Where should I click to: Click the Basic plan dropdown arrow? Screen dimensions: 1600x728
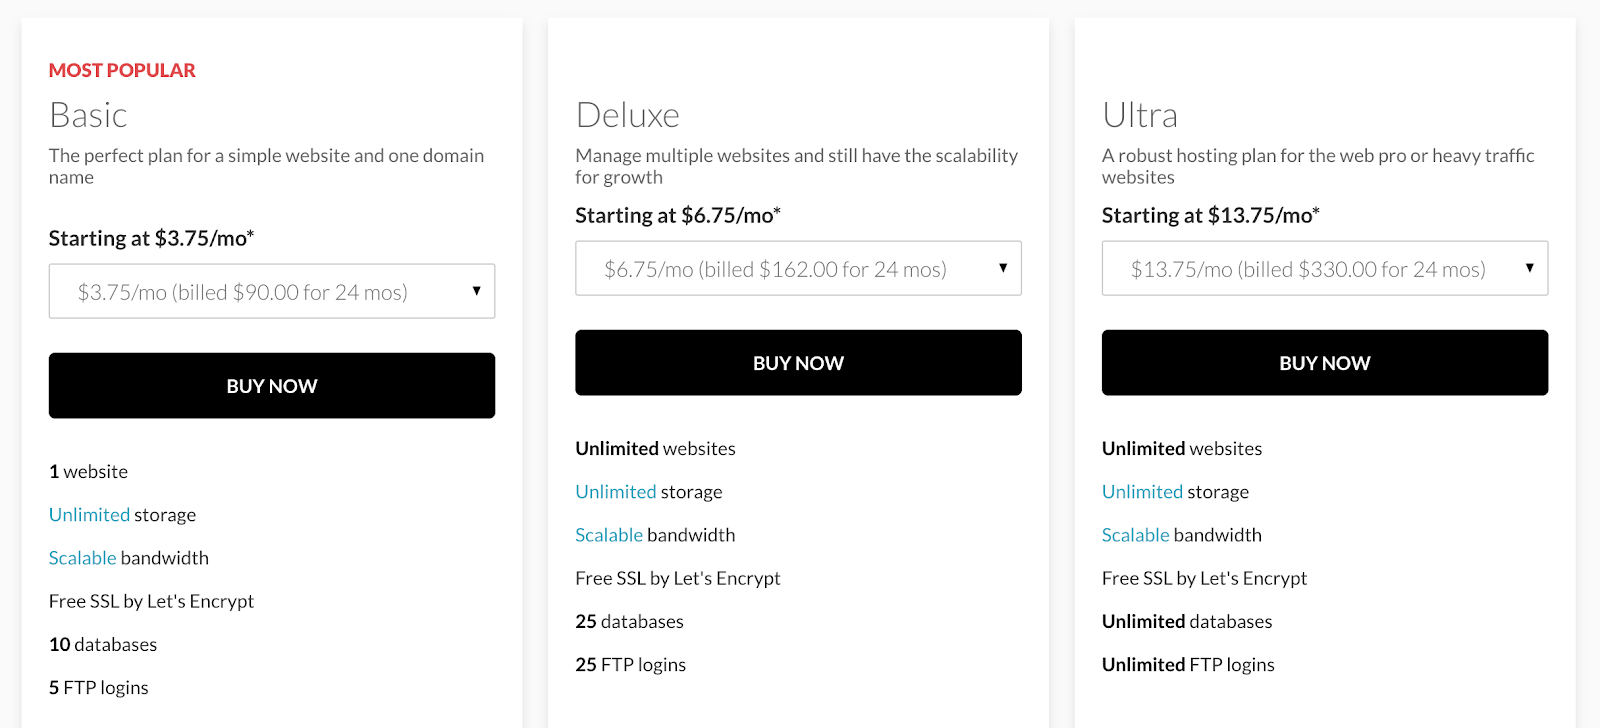coord(476,291)
